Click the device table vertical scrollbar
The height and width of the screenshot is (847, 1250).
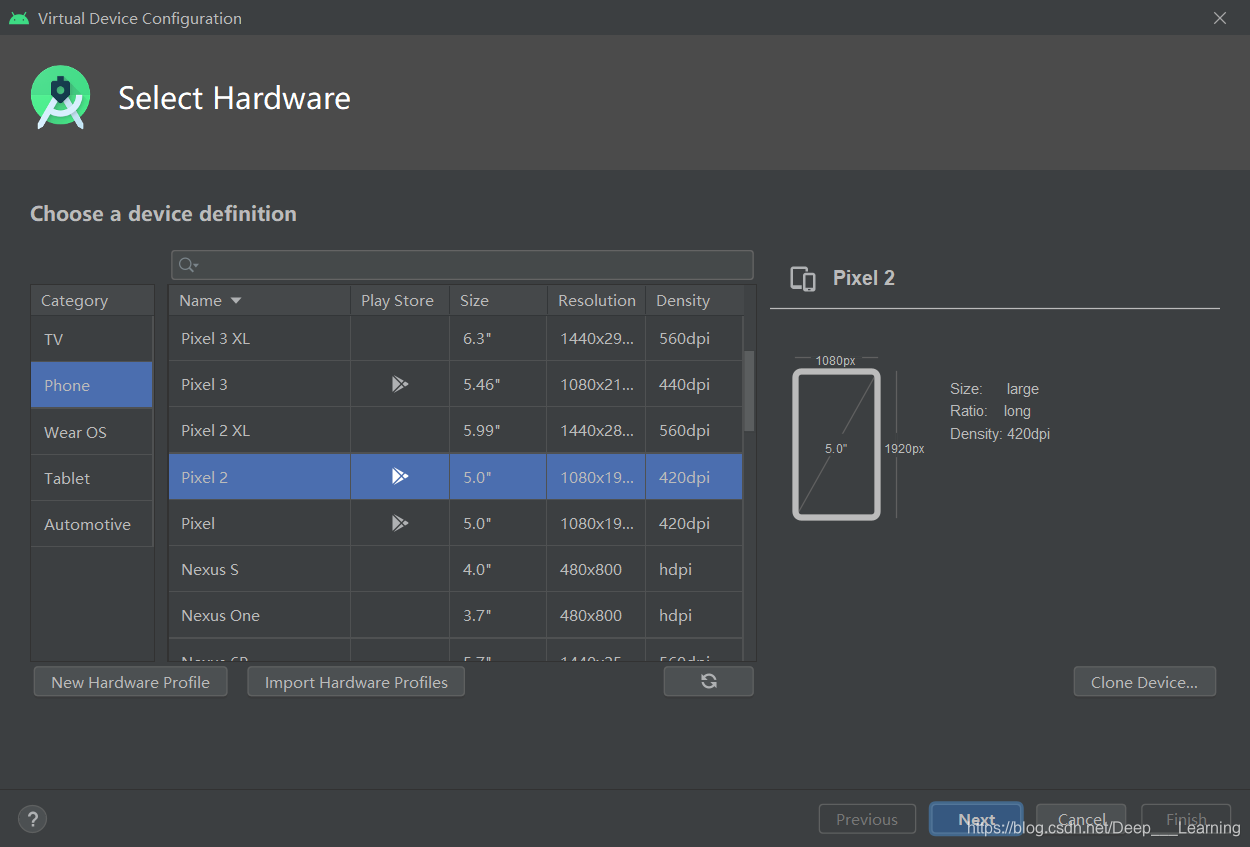[x=749, y=390]
